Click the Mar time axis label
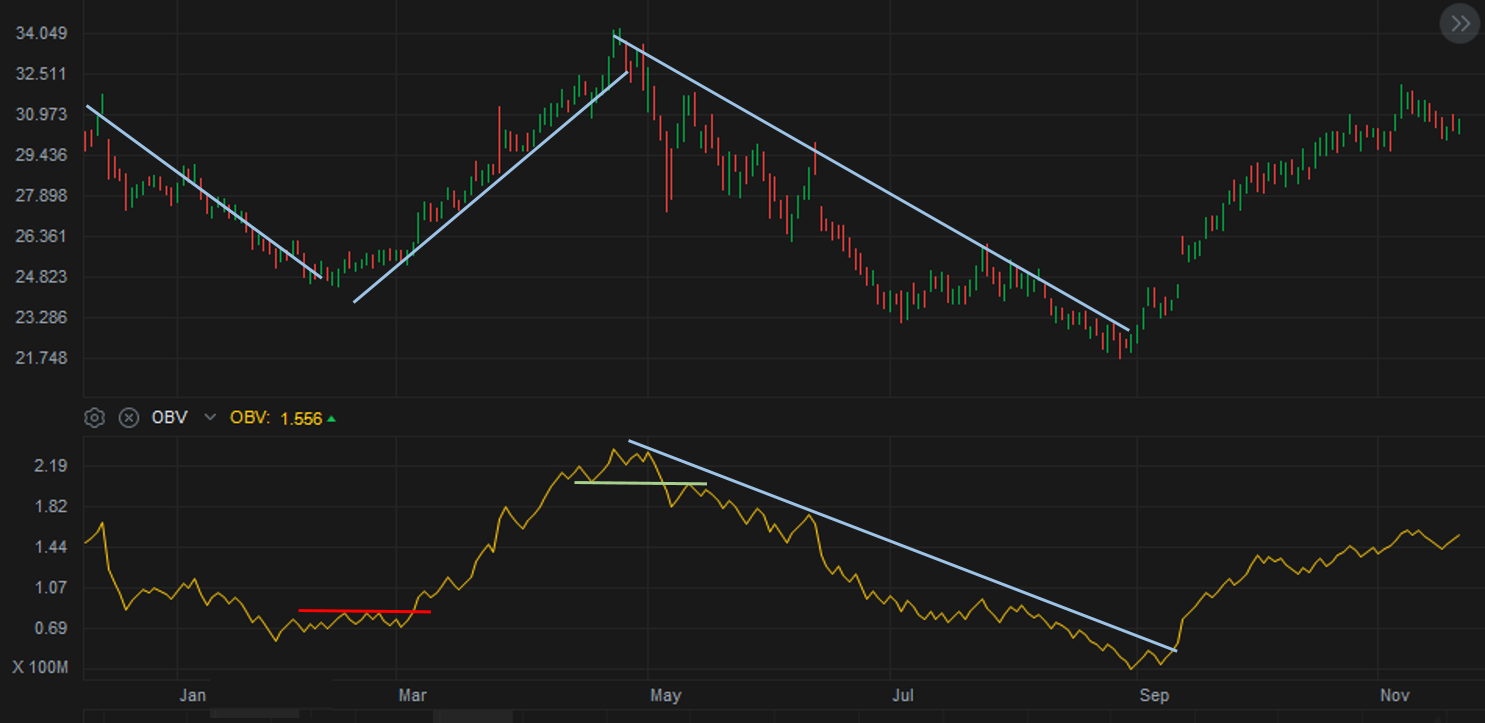1485x723 pixels. (x=412, y=695)
